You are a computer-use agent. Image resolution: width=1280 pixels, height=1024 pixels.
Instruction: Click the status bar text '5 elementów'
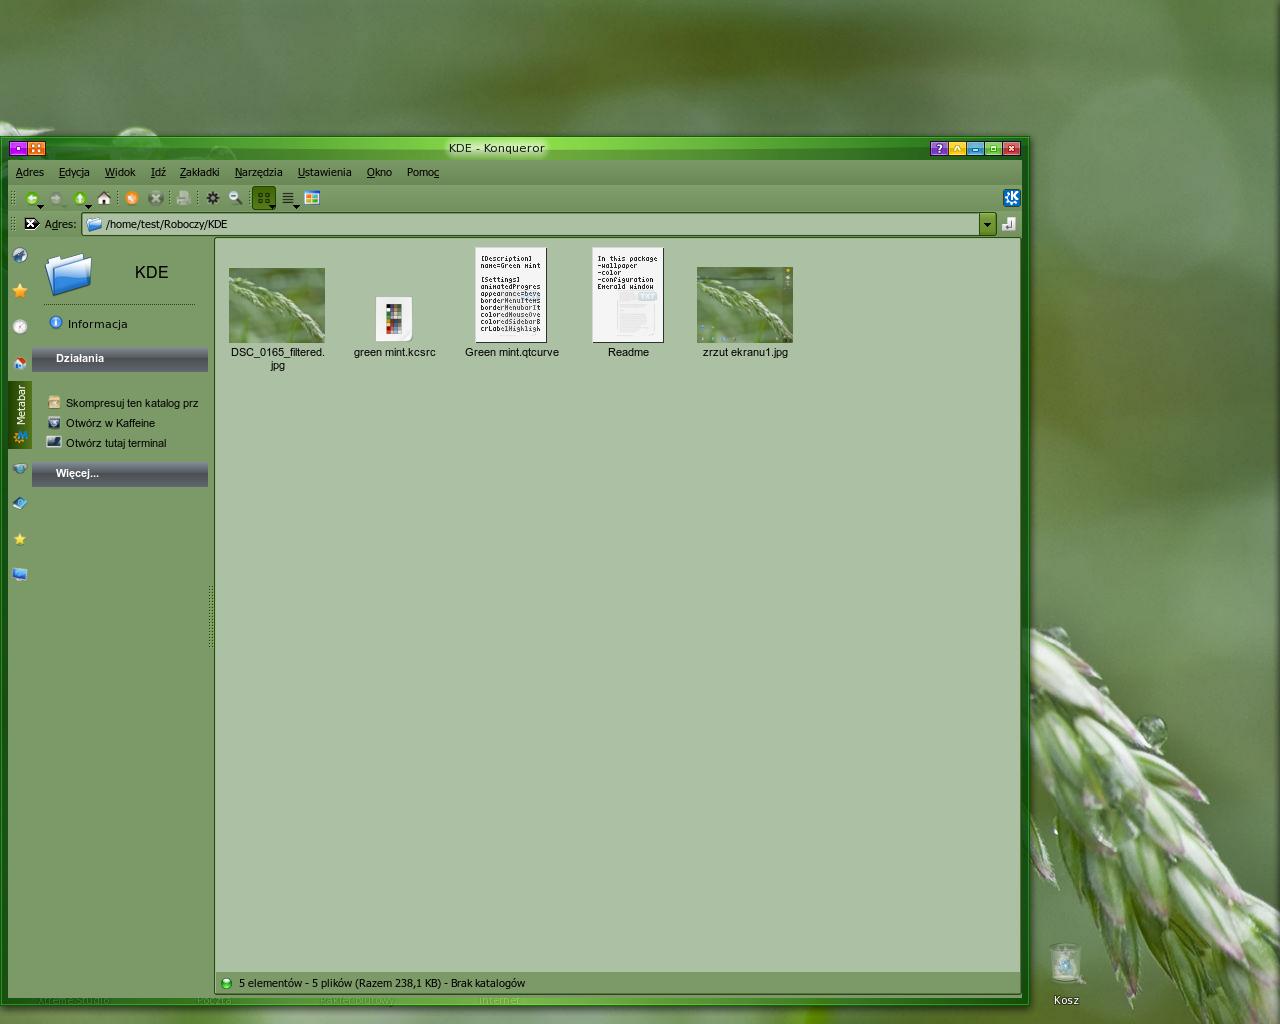pos(270,983)
